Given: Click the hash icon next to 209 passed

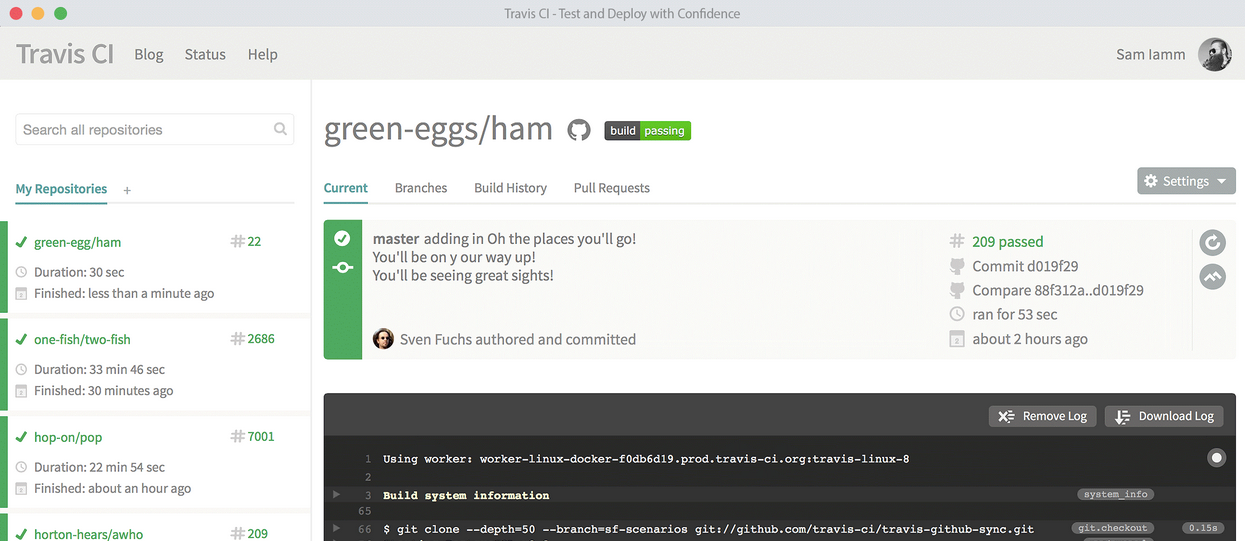Looking at the screenshot, I should click(957, 241).
